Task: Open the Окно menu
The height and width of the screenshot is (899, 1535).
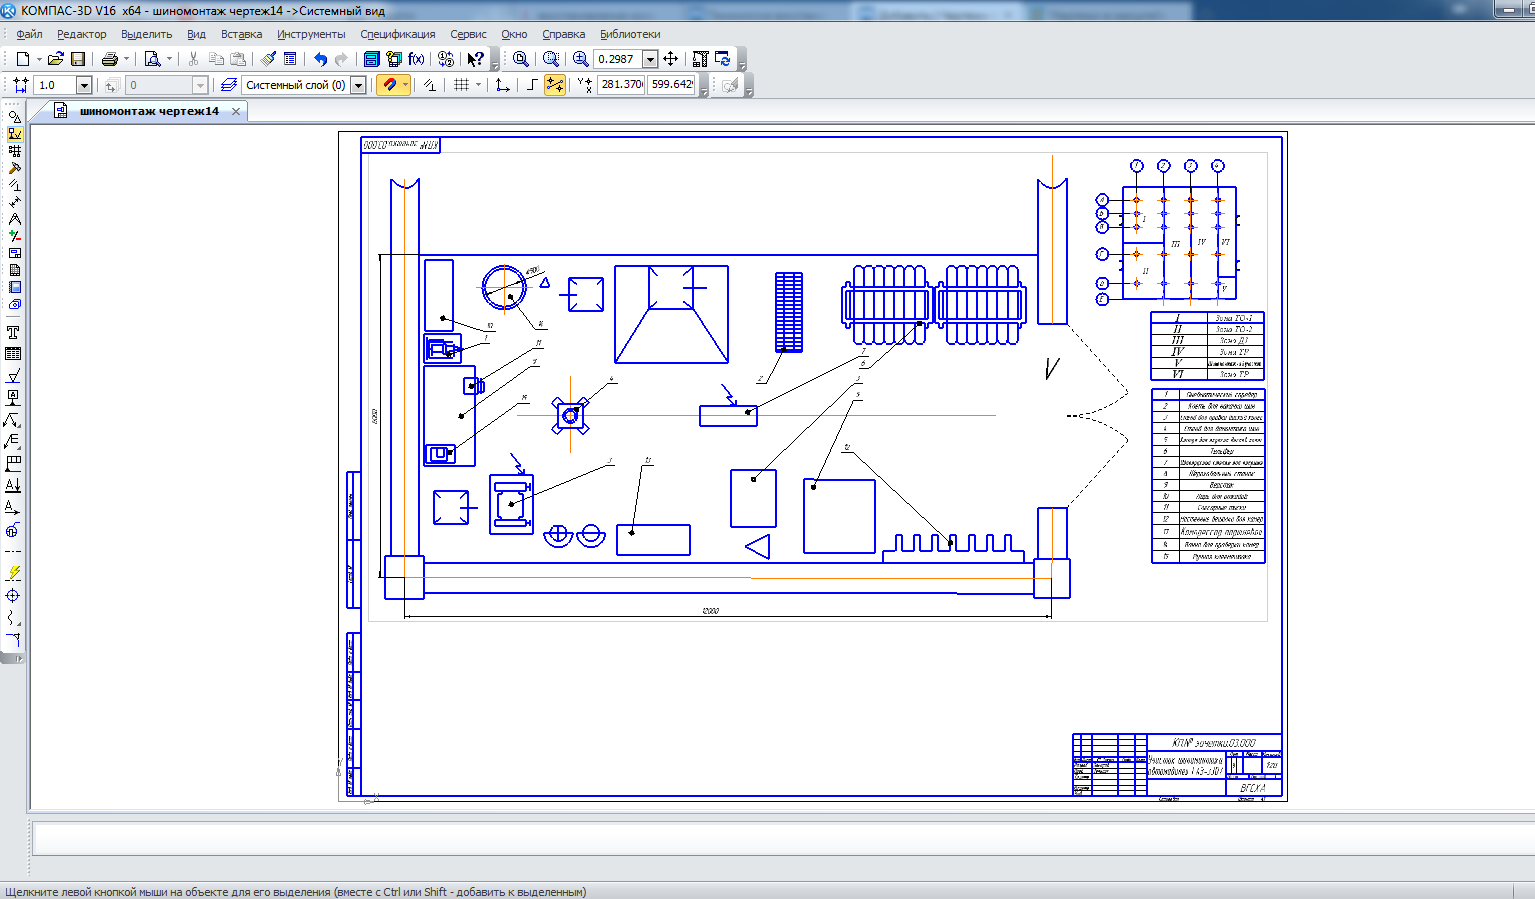Action: (514, 34)
